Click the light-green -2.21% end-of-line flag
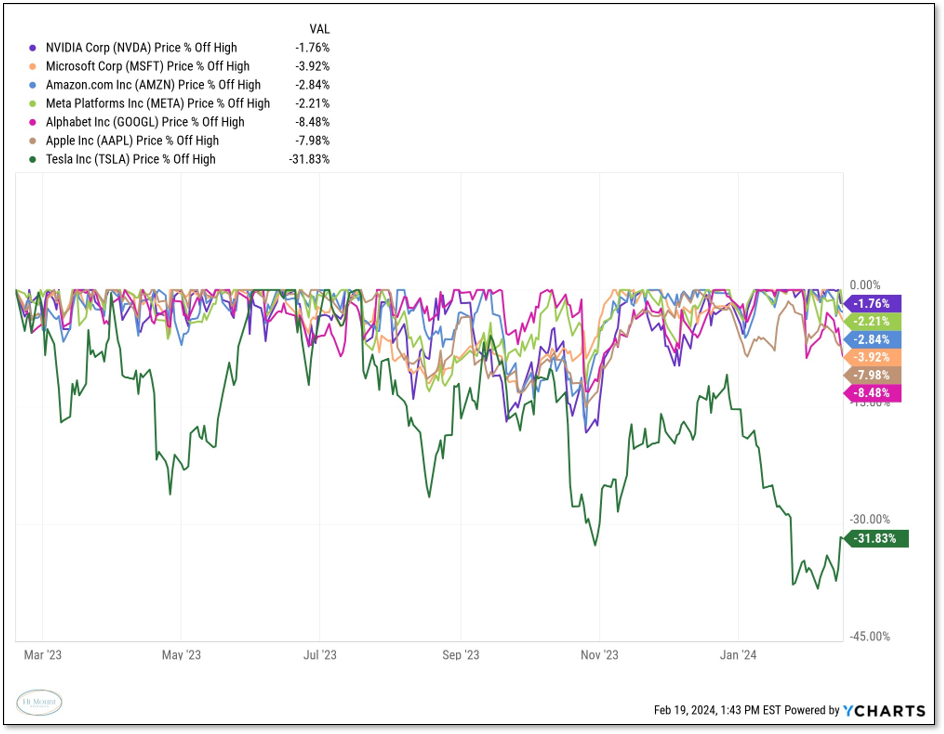Image resolution: width=944 pixels, height=734 pixels. point(872,322)
